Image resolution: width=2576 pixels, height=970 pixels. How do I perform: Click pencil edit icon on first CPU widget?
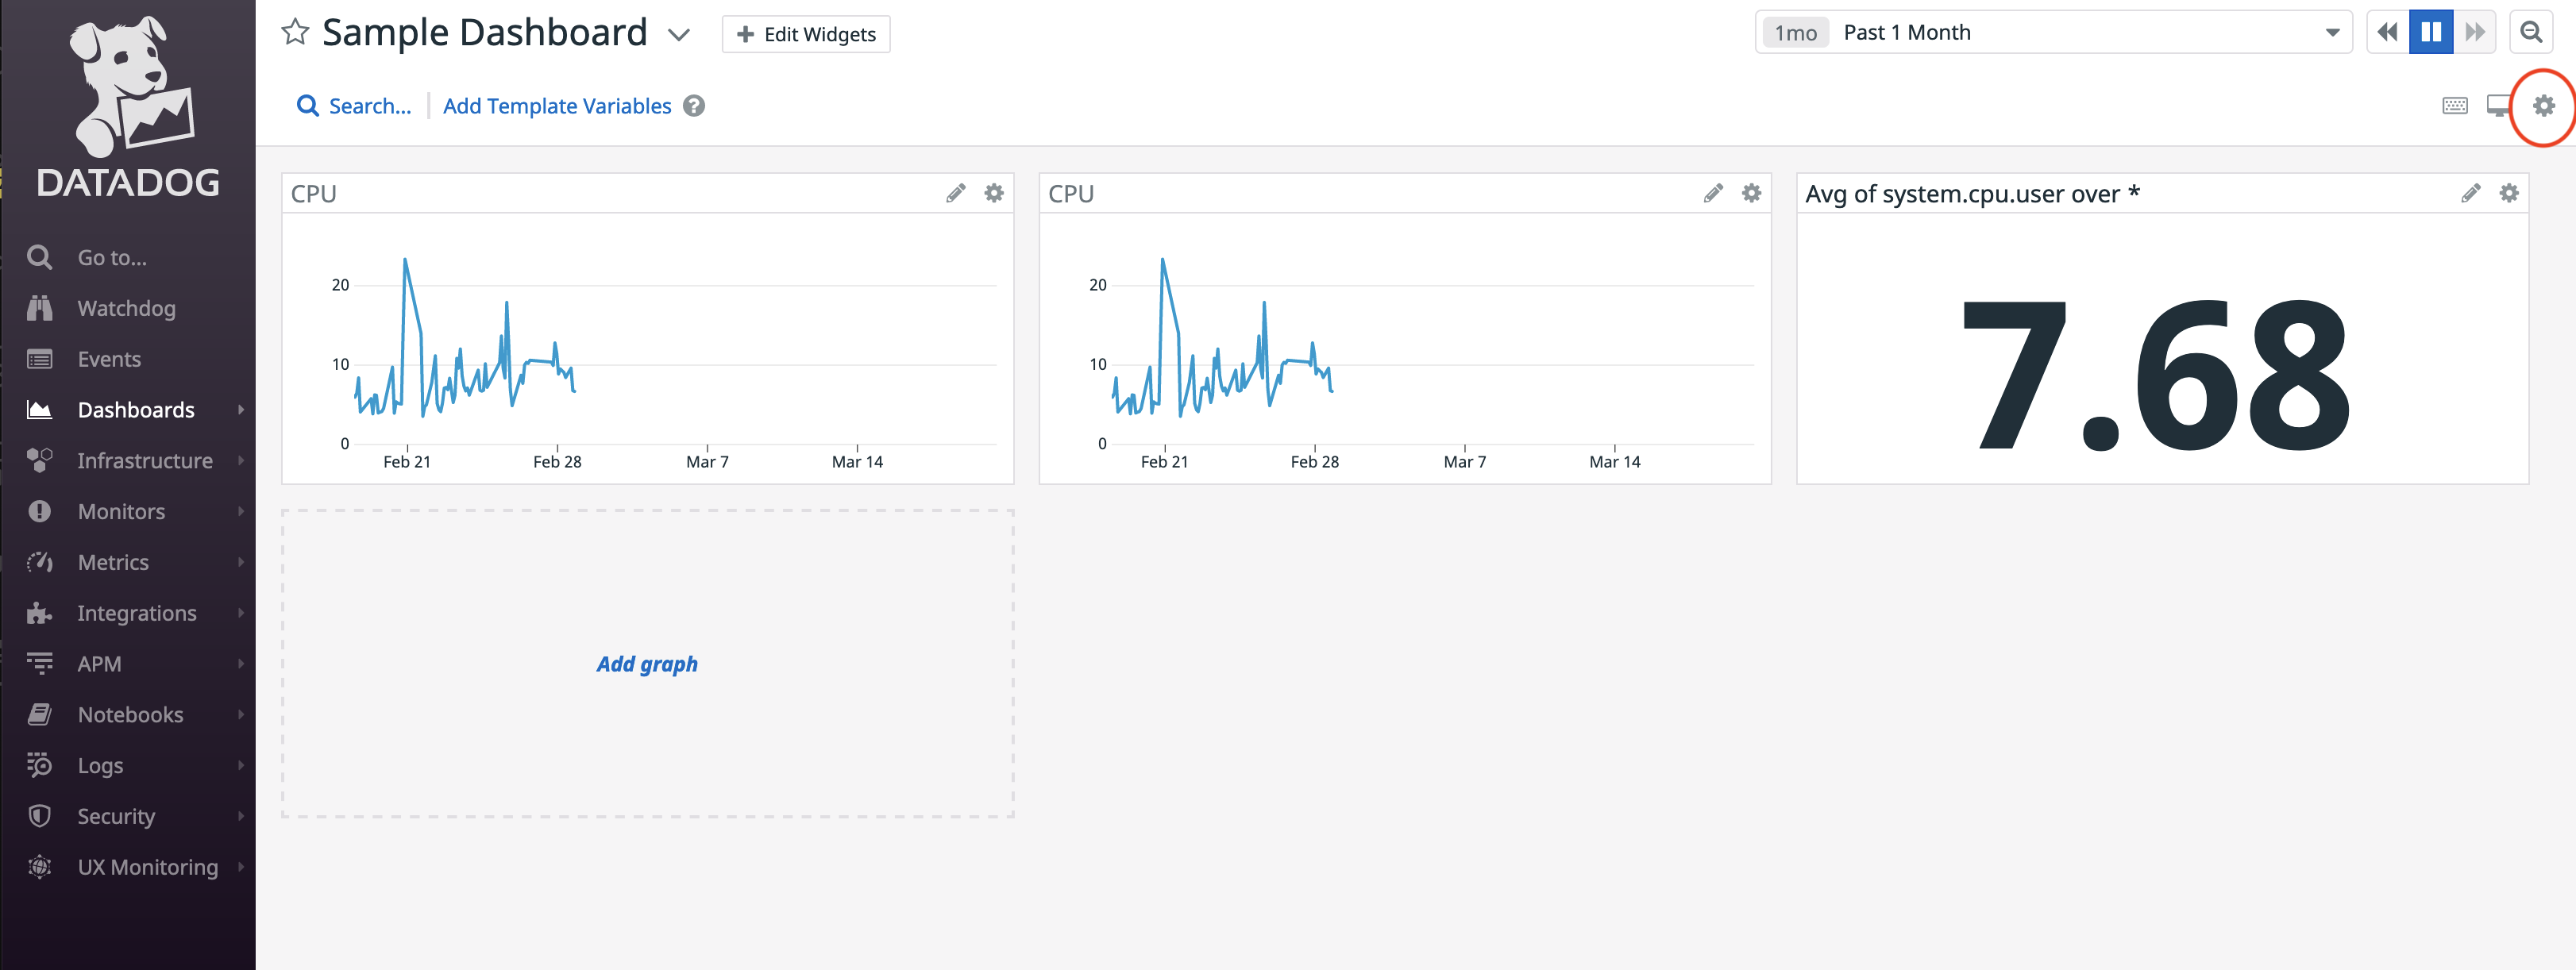tap(955, 193)
